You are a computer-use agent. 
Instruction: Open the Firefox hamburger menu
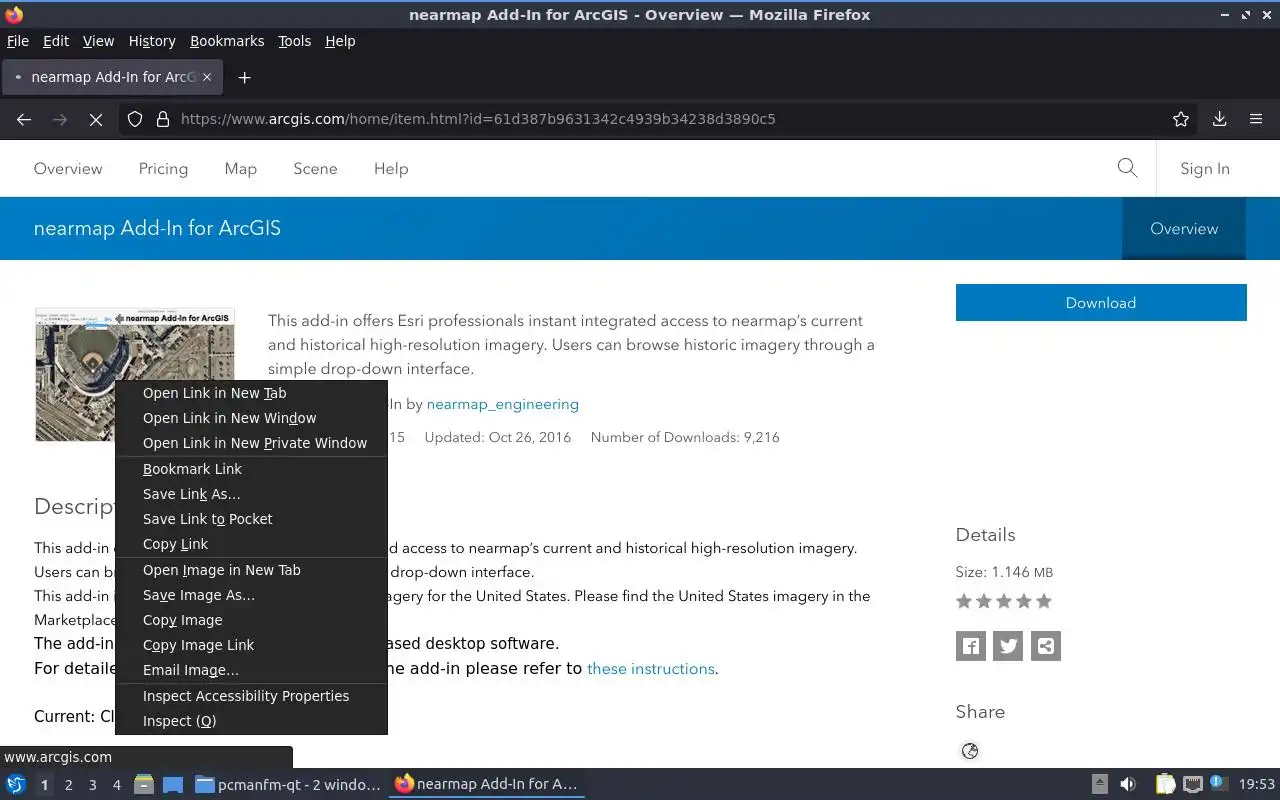1256,119
